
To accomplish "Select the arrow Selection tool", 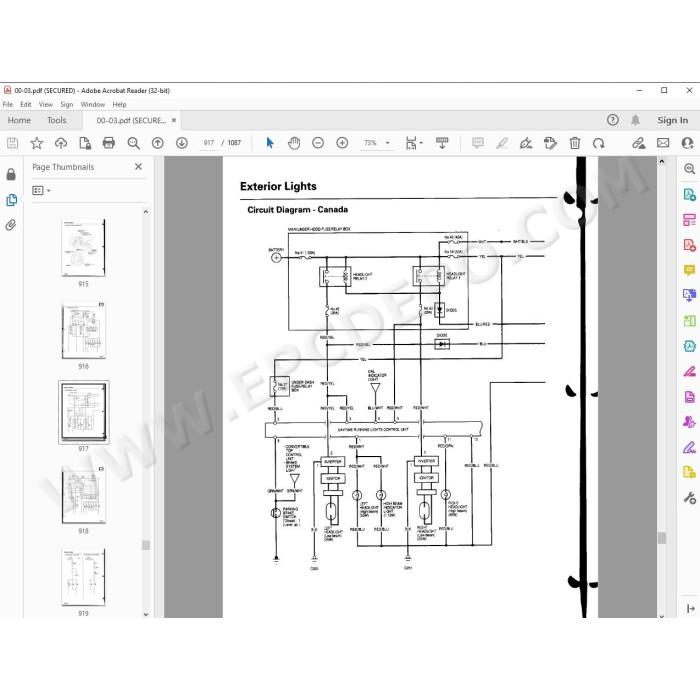I will pos(270,143).
